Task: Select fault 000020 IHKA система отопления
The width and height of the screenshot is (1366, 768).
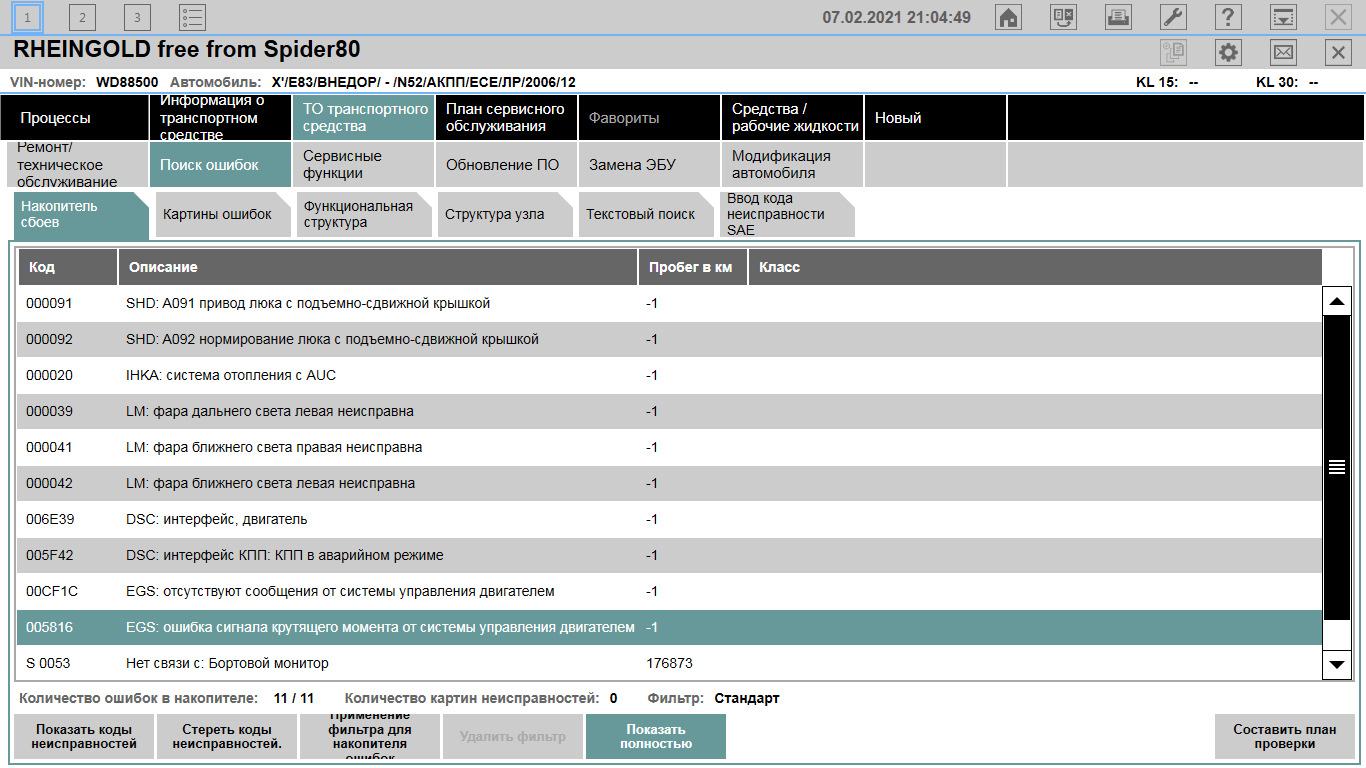Action: point(670,375)
